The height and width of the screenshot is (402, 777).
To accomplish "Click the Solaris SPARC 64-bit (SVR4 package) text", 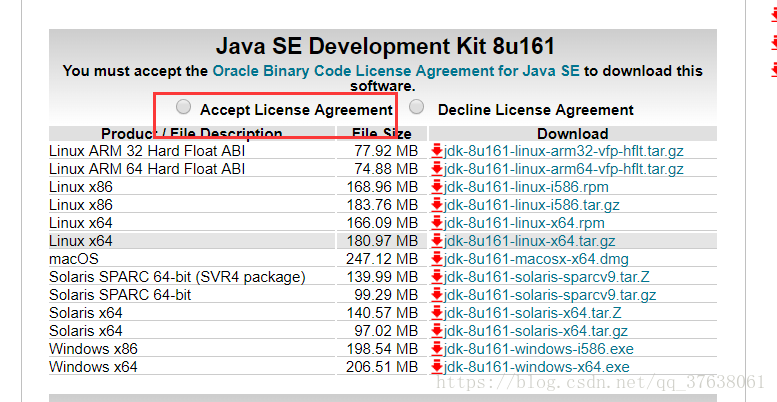I will tap(177, 277).
